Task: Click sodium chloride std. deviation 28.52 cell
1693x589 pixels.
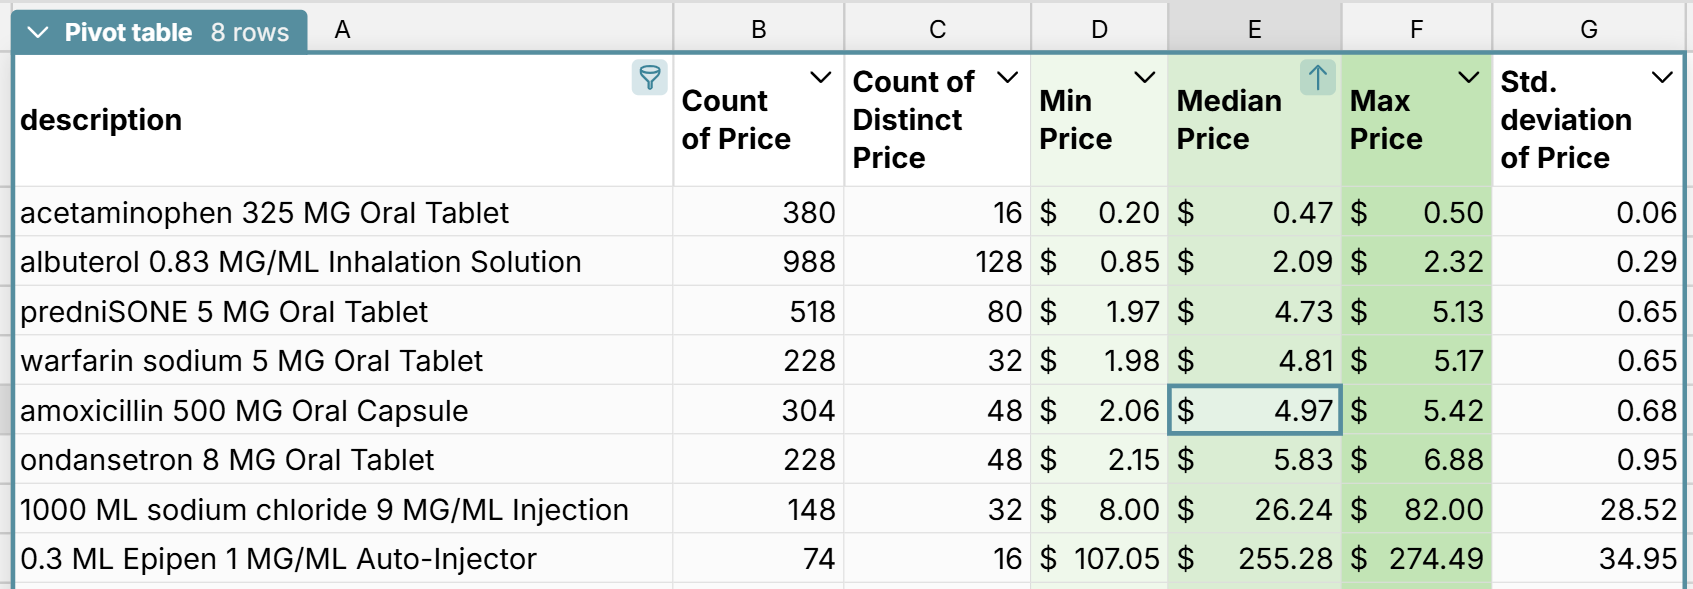Action: 1588,510
